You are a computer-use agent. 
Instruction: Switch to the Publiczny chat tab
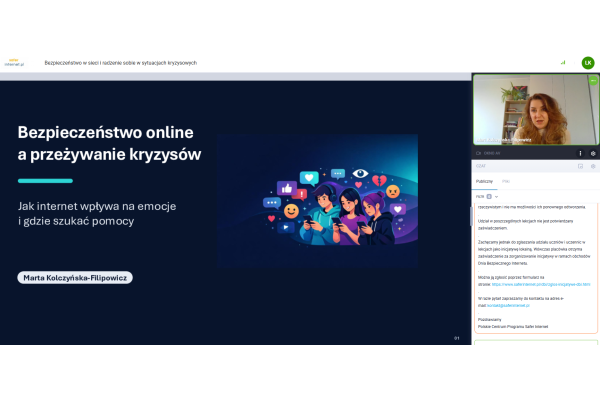click(484, 181)
